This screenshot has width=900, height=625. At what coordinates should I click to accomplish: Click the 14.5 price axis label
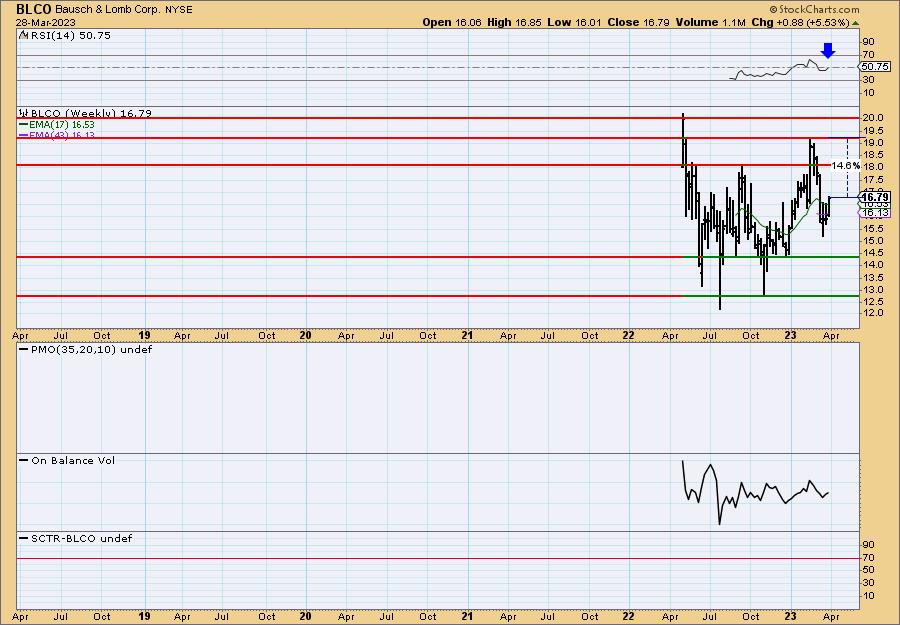coord(872,253)
